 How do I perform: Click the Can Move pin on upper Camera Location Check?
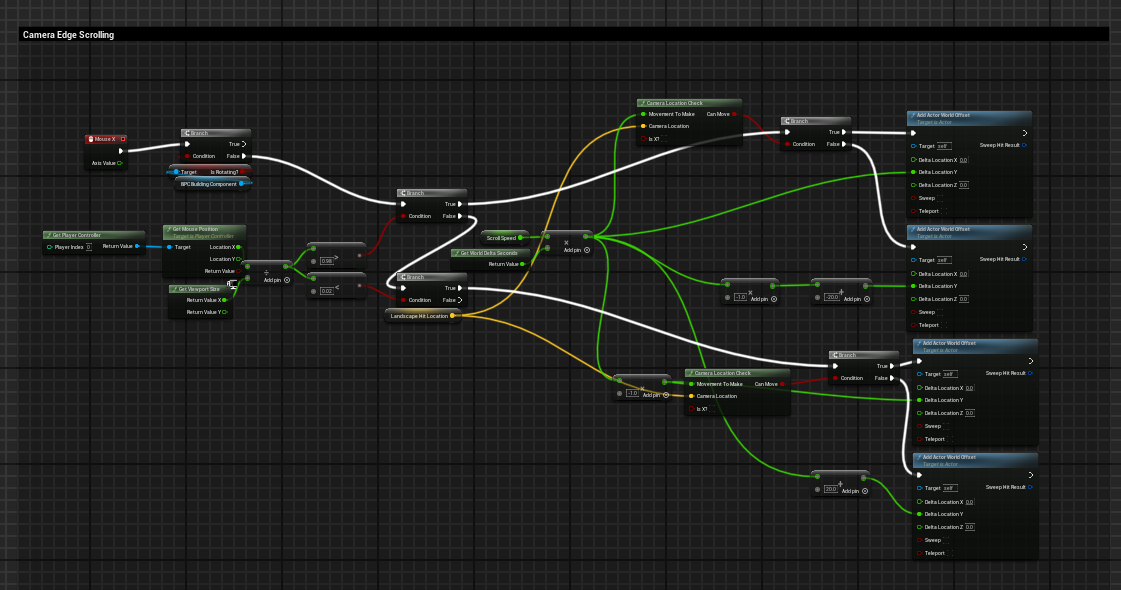(x=735, y=114)
